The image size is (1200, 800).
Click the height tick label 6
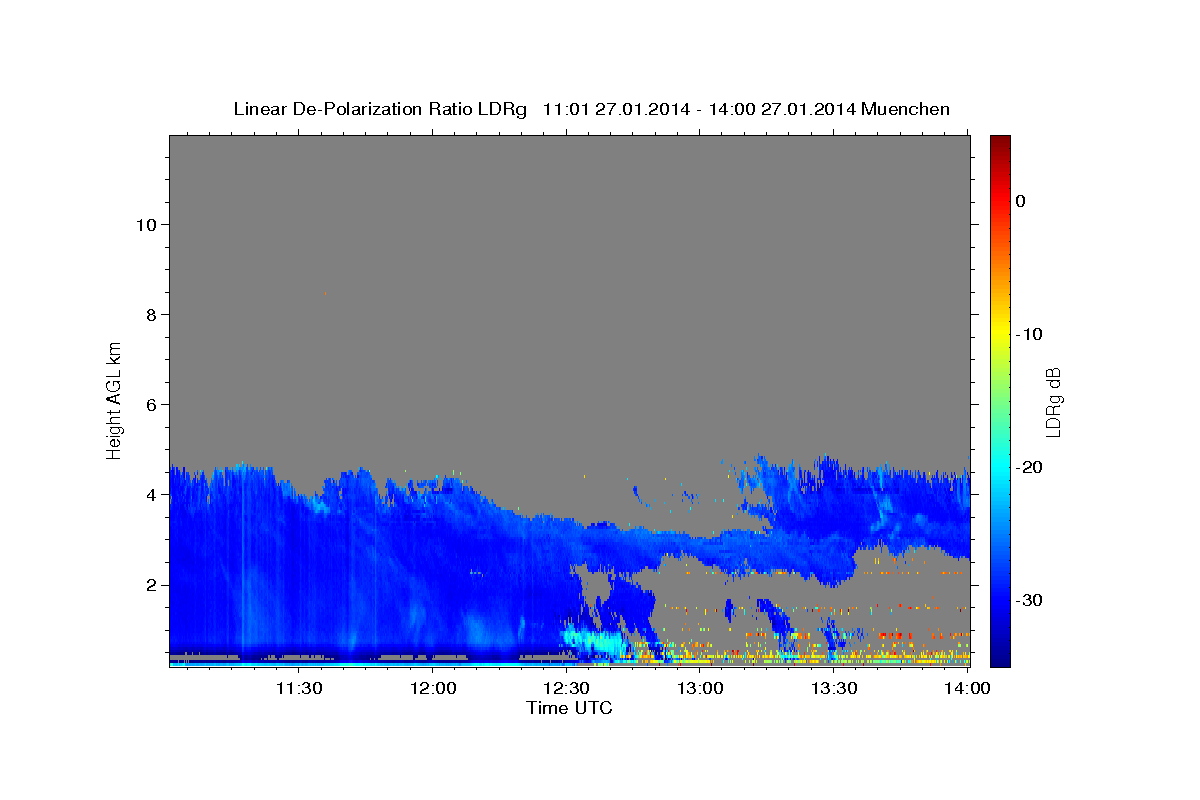click(x=149, y=404)
